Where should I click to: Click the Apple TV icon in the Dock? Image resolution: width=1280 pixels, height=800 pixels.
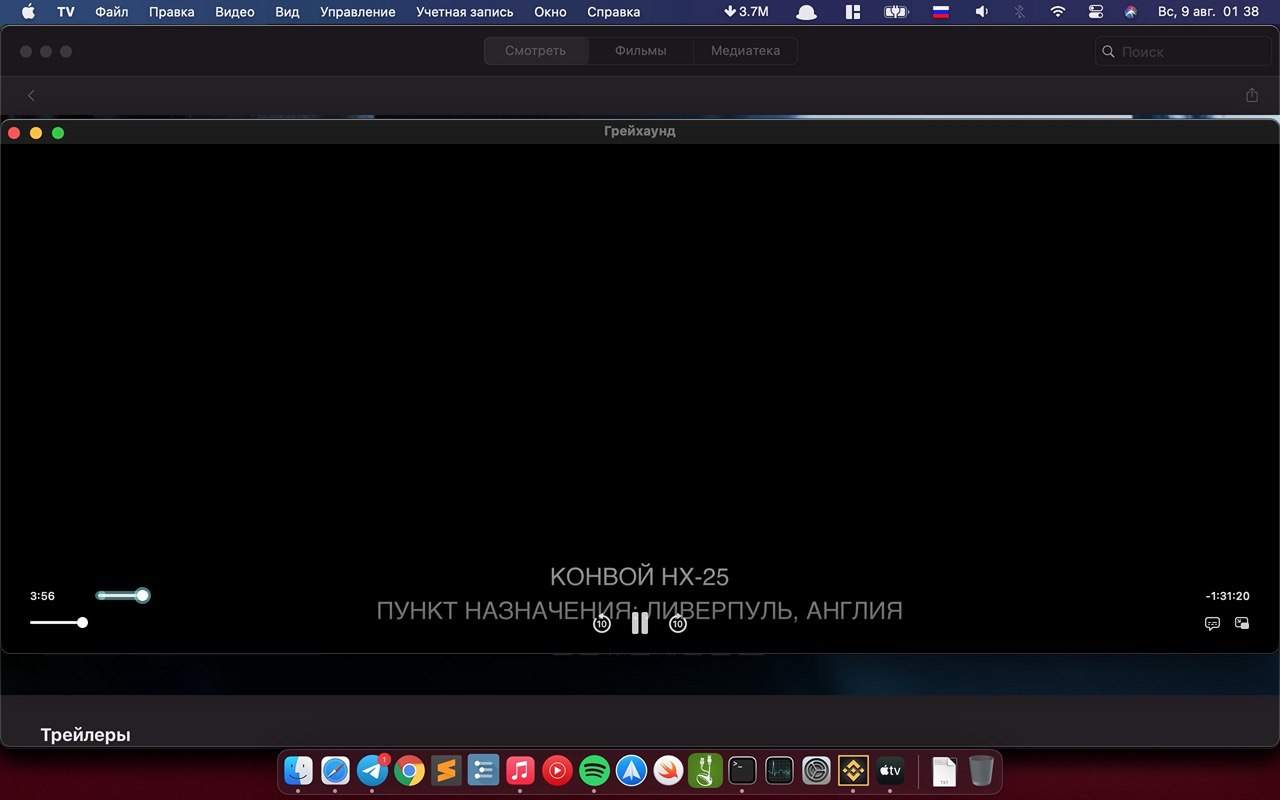tap(890, 770)
